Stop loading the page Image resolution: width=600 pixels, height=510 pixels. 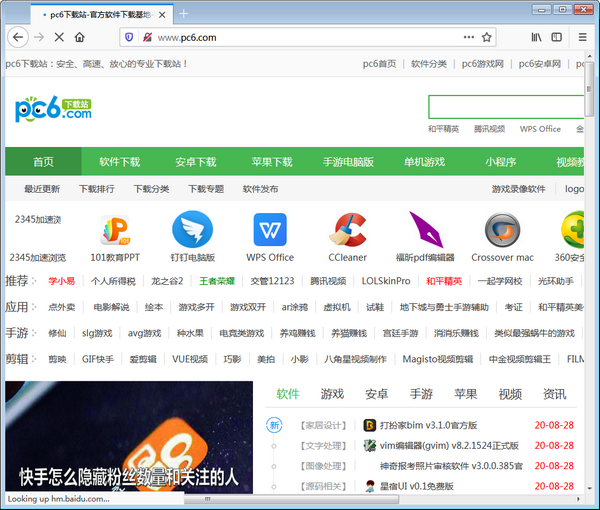pos(59,37)
